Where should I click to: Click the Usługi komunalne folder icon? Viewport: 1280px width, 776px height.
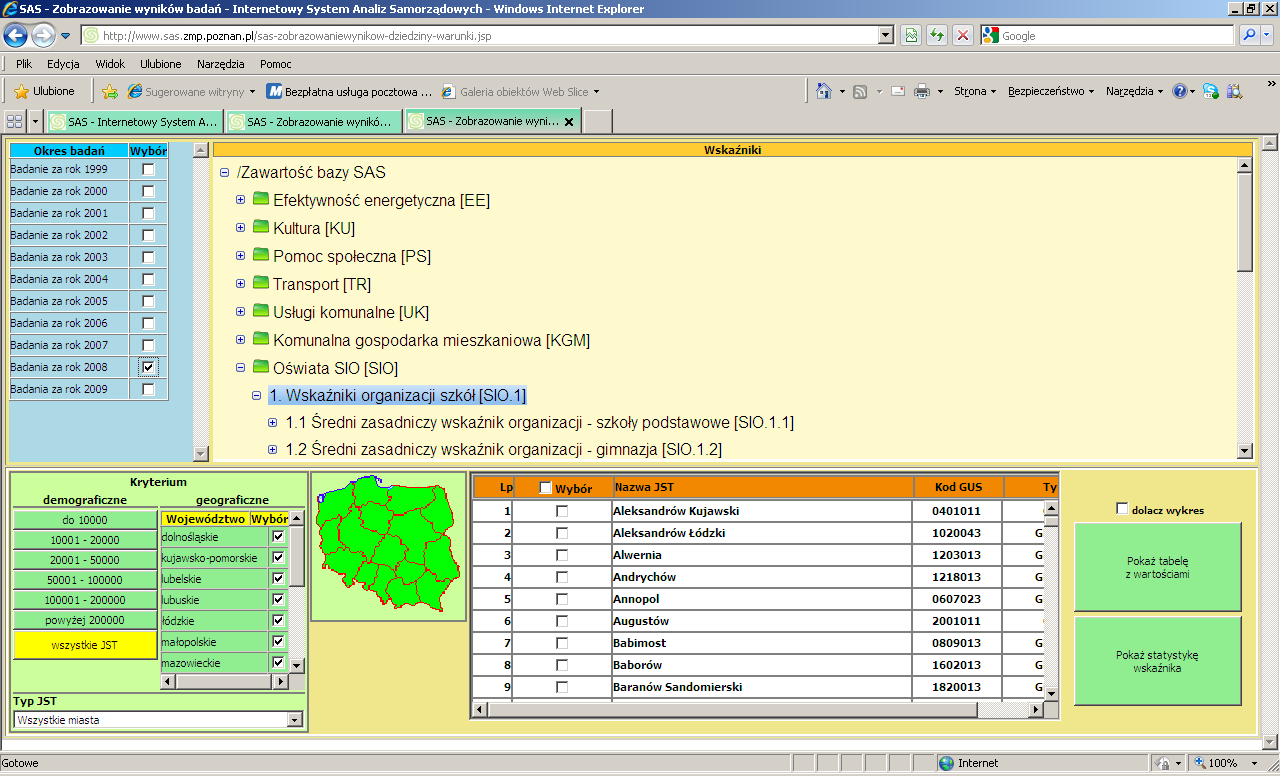(x=261, y=311)
